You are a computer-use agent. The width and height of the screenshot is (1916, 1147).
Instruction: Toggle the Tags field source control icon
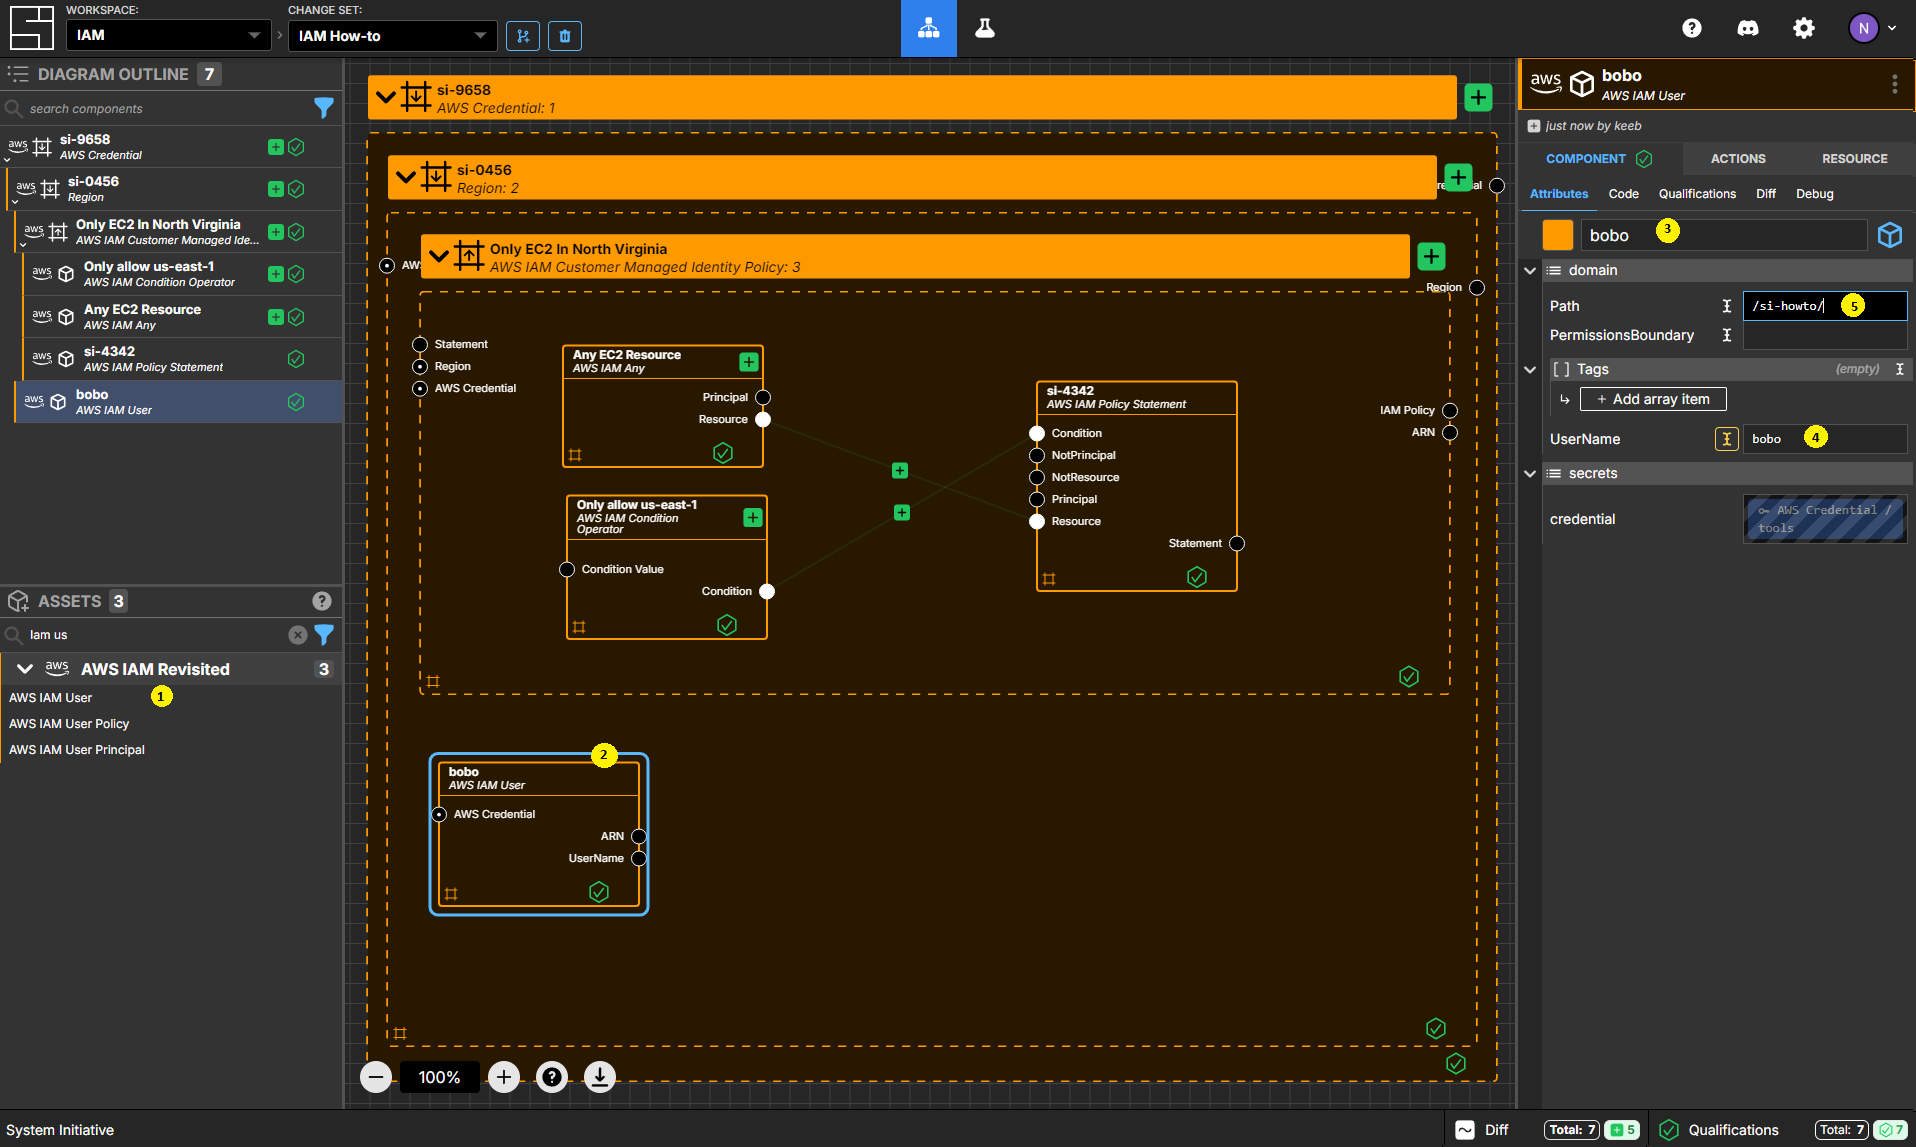tap(1900, 369)
